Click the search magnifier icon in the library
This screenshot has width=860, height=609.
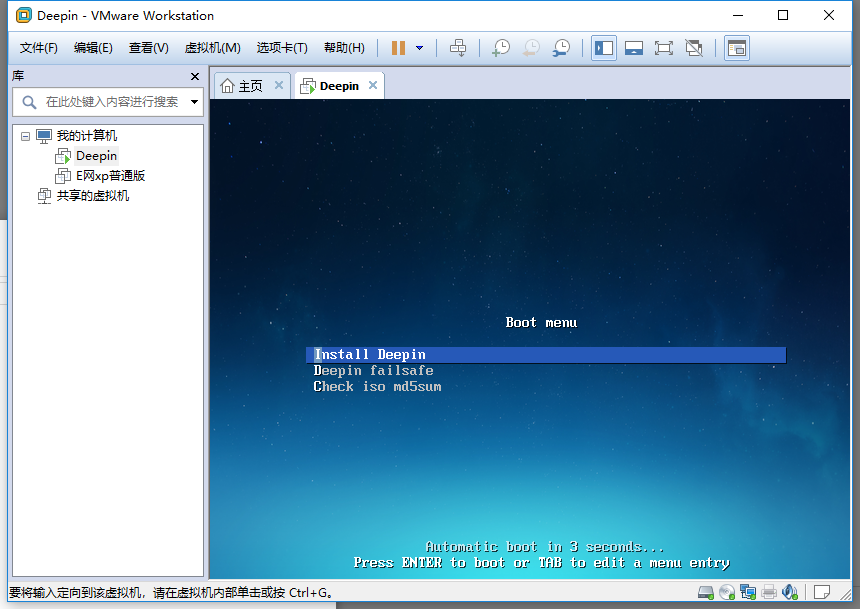(x=29, y=102)
